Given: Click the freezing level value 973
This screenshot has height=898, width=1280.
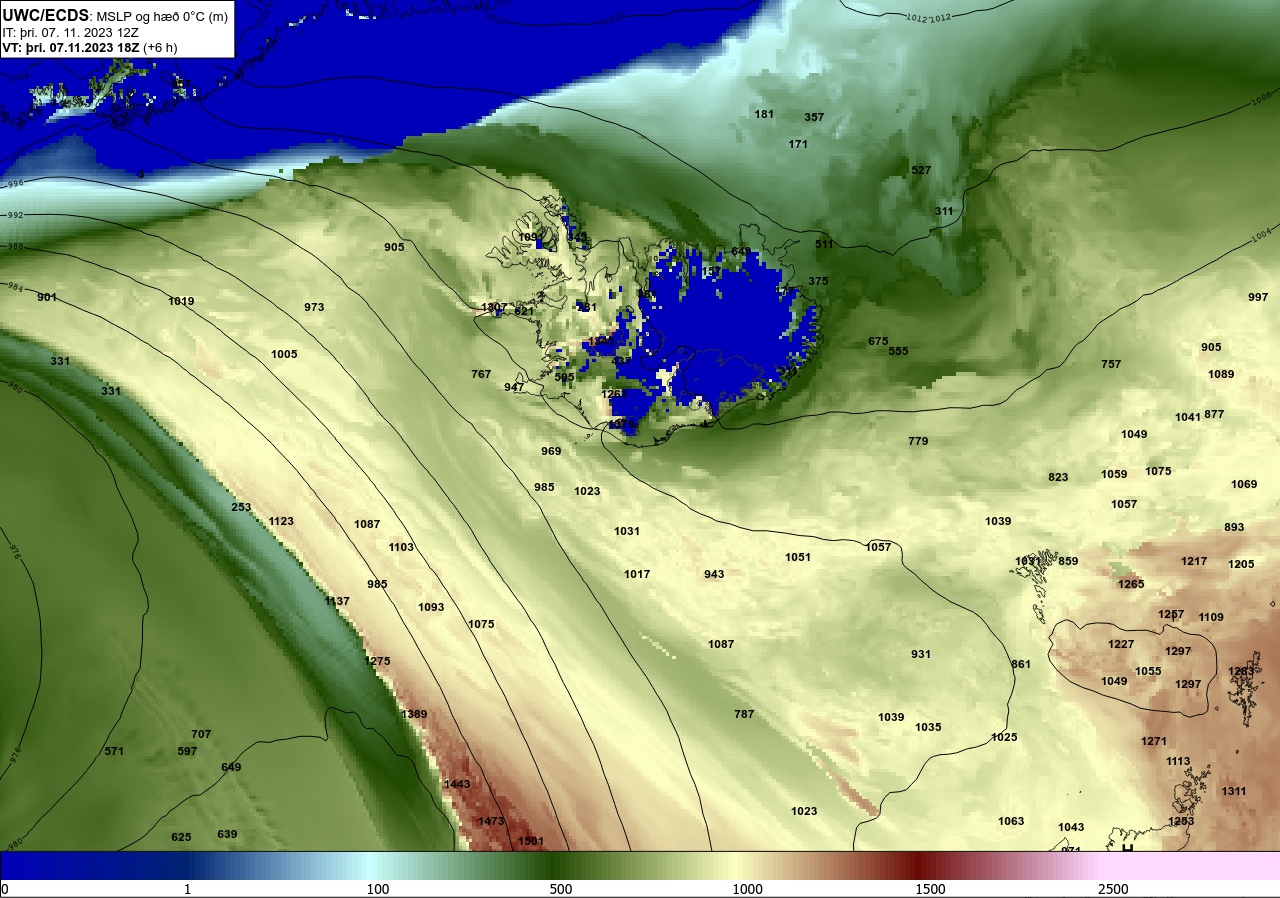Looking at the screenshot, I should click(x=314, y=307).
